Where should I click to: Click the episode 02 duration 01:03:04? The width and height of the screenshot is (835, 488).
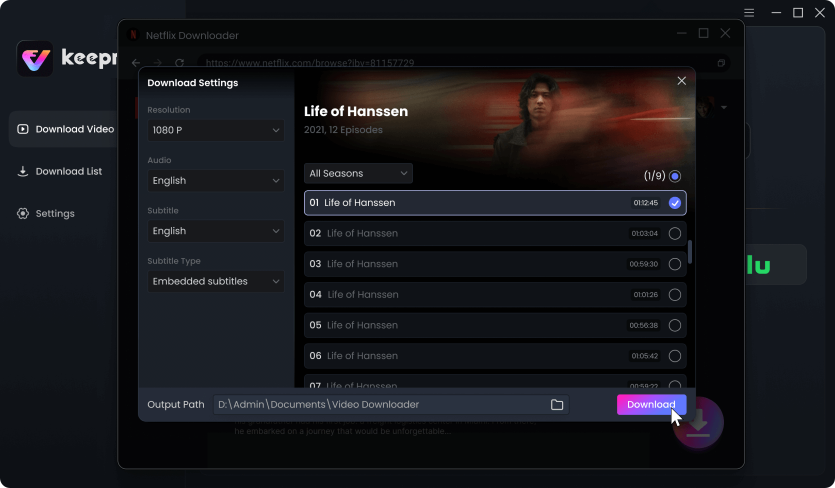click(644, 233)
